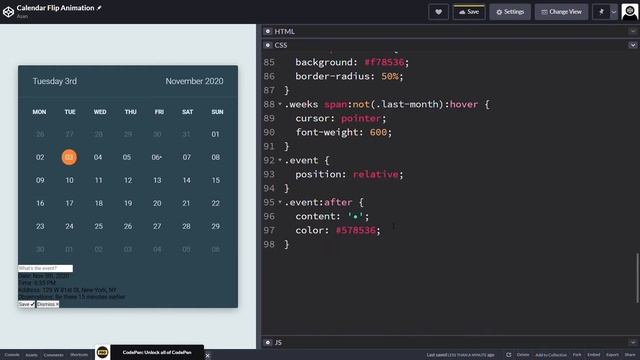Open the Assets panel
640x360 pixels.
click(x=31, y=355)
